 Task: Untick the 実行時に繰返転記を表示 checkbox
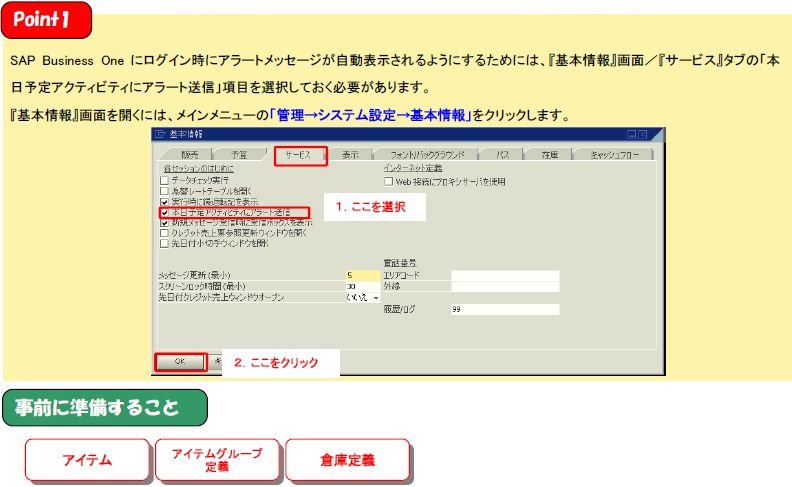[164, 202]
